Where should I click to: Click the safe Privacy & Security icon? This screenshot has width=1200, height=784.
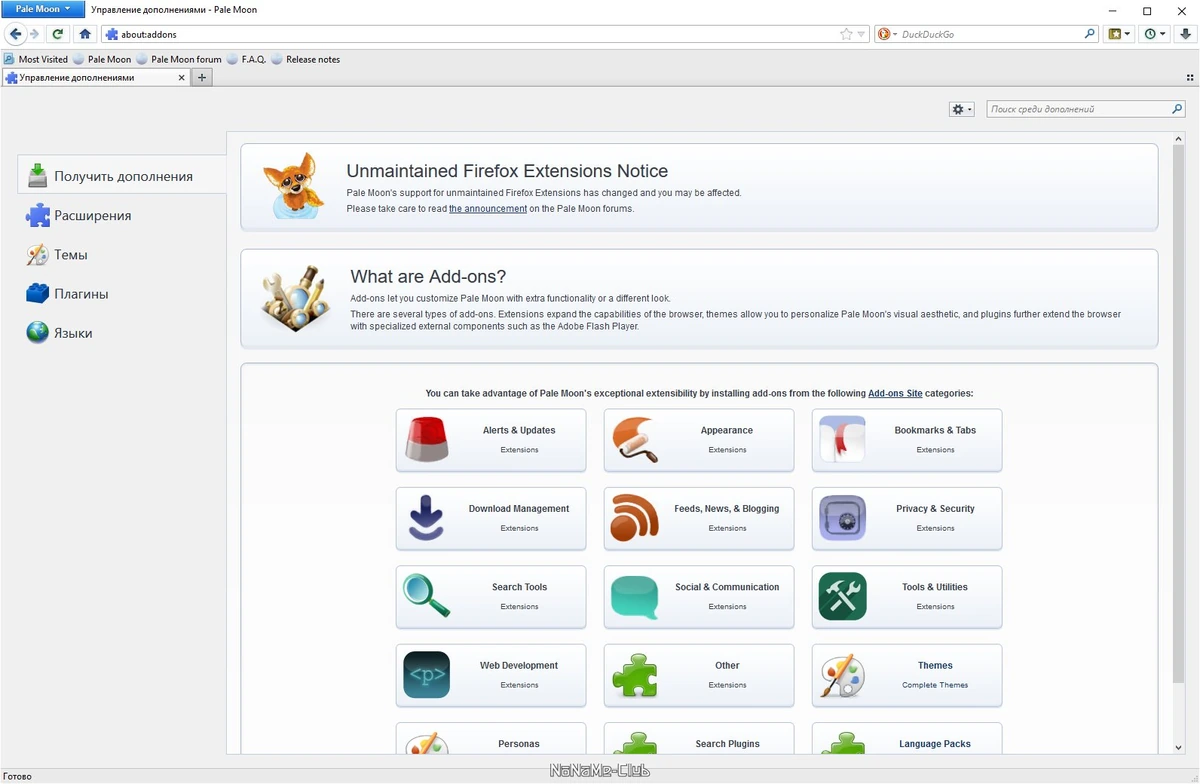tap(842, 518)
